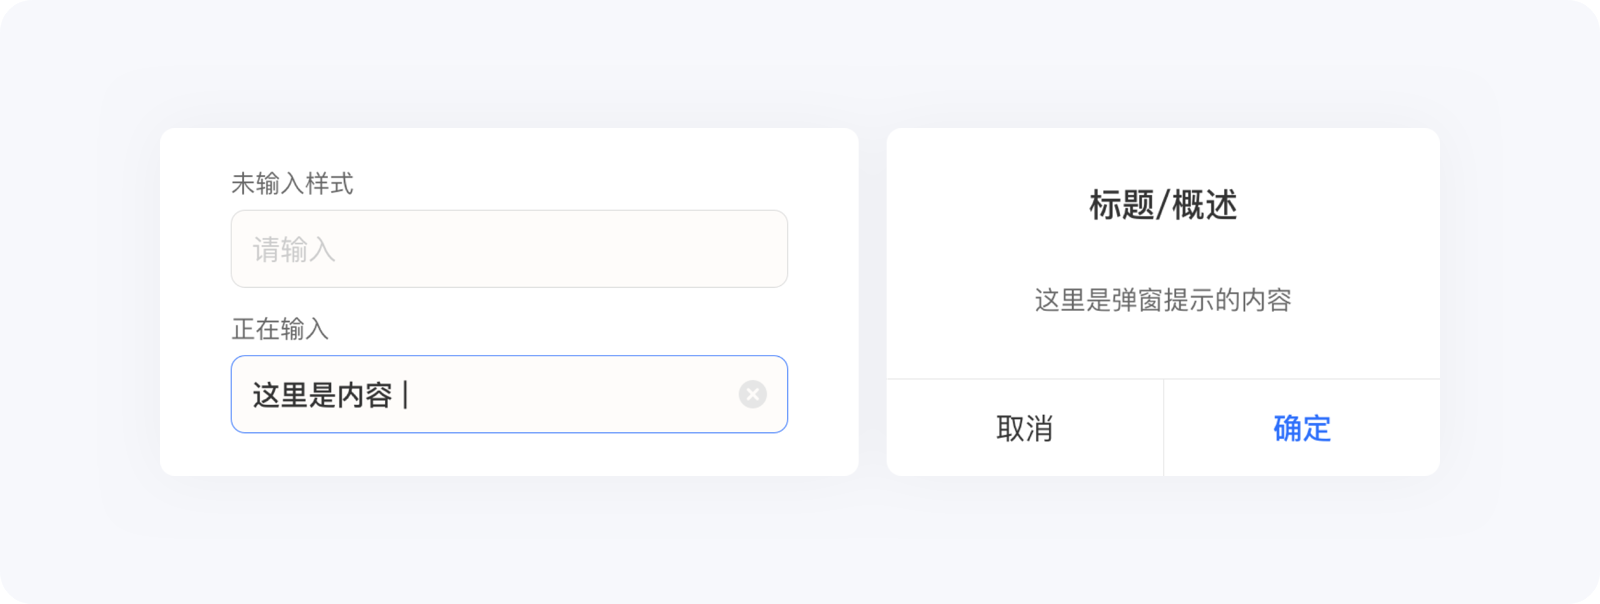
Task: Click the blue 确定 link text
Action: [1300, 428]
